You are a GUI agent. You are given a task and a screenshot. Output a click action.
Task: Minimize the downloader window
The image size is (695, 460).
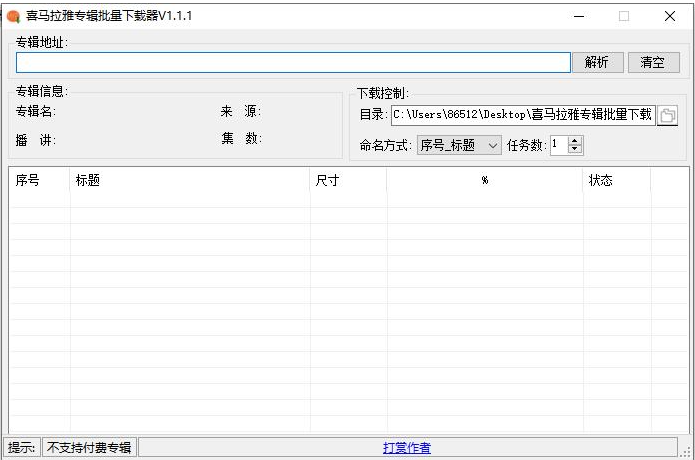point(578,16)
